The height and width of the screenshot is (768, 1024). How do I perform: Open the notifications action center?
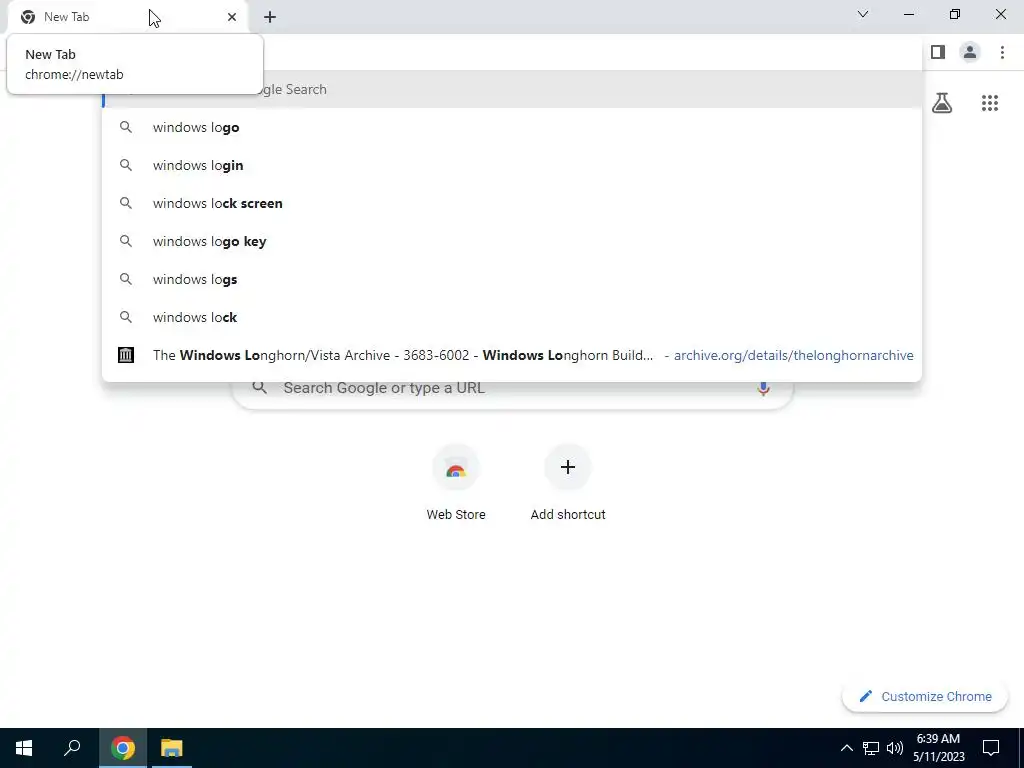point(991,748)
